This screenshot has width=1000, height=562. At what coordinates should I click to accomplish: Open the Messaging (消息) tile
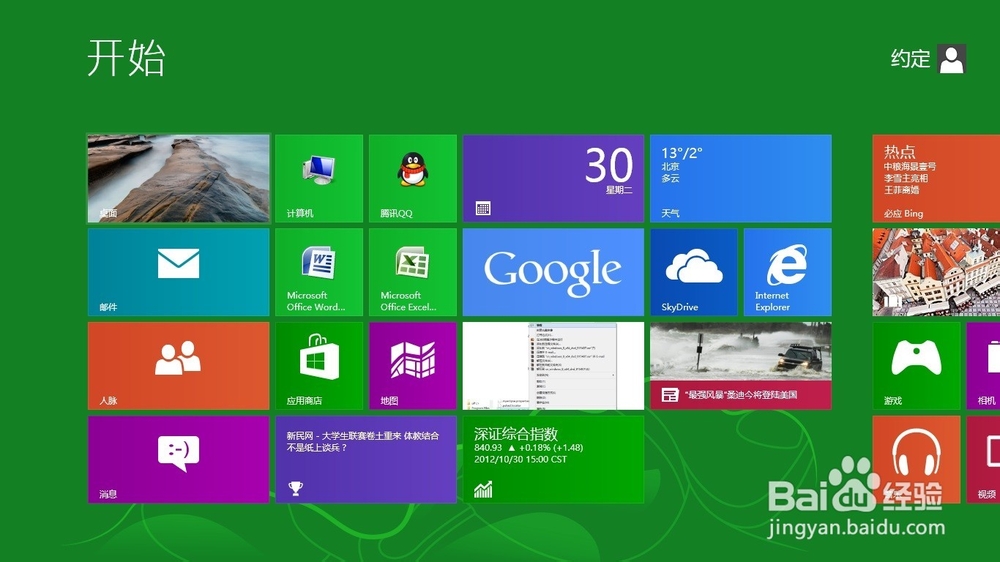tap(179, 460)
